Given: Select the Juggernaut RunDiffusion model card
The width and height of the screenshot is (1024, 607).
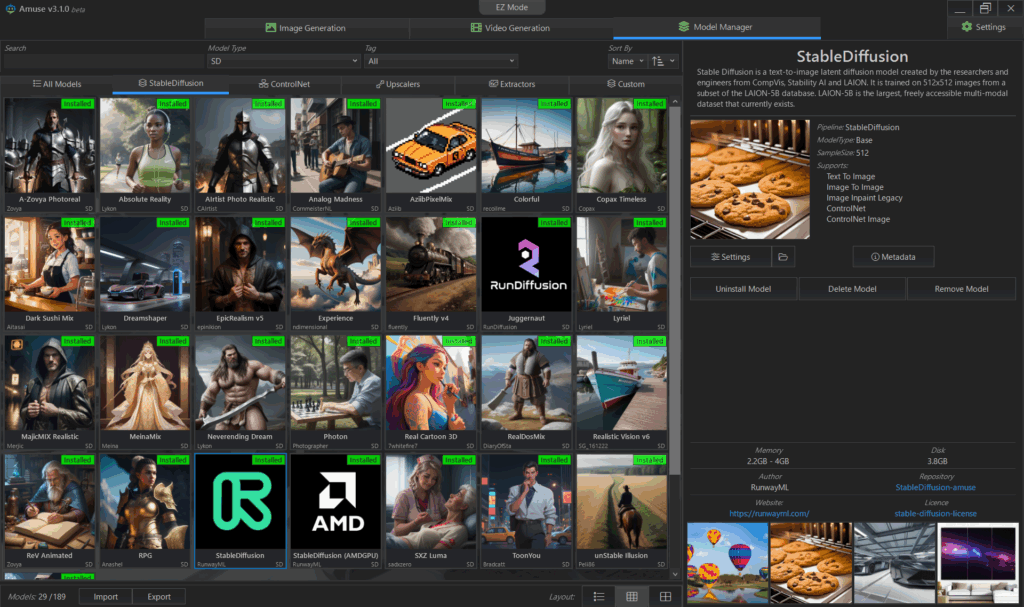Looking at the screenshot, I should [x=526, y=274].
